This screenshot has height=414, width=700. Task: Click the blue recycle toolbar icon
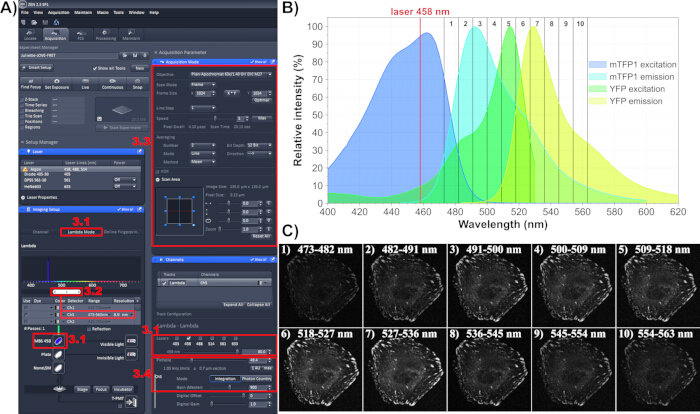pos(56,22)
